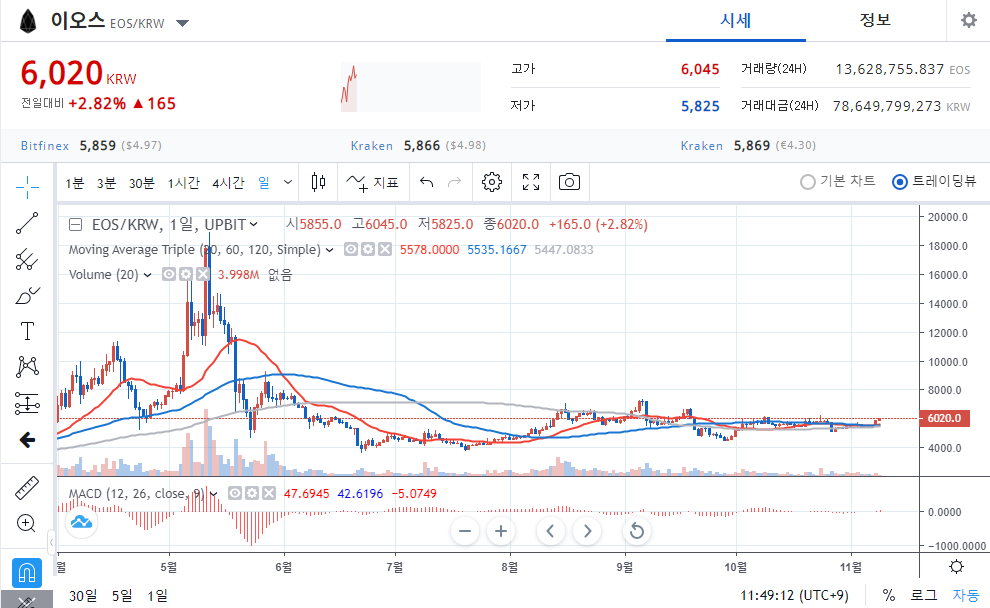
Task: Choose the 기본 차트 radio option
Action: [x=838, y=182]
